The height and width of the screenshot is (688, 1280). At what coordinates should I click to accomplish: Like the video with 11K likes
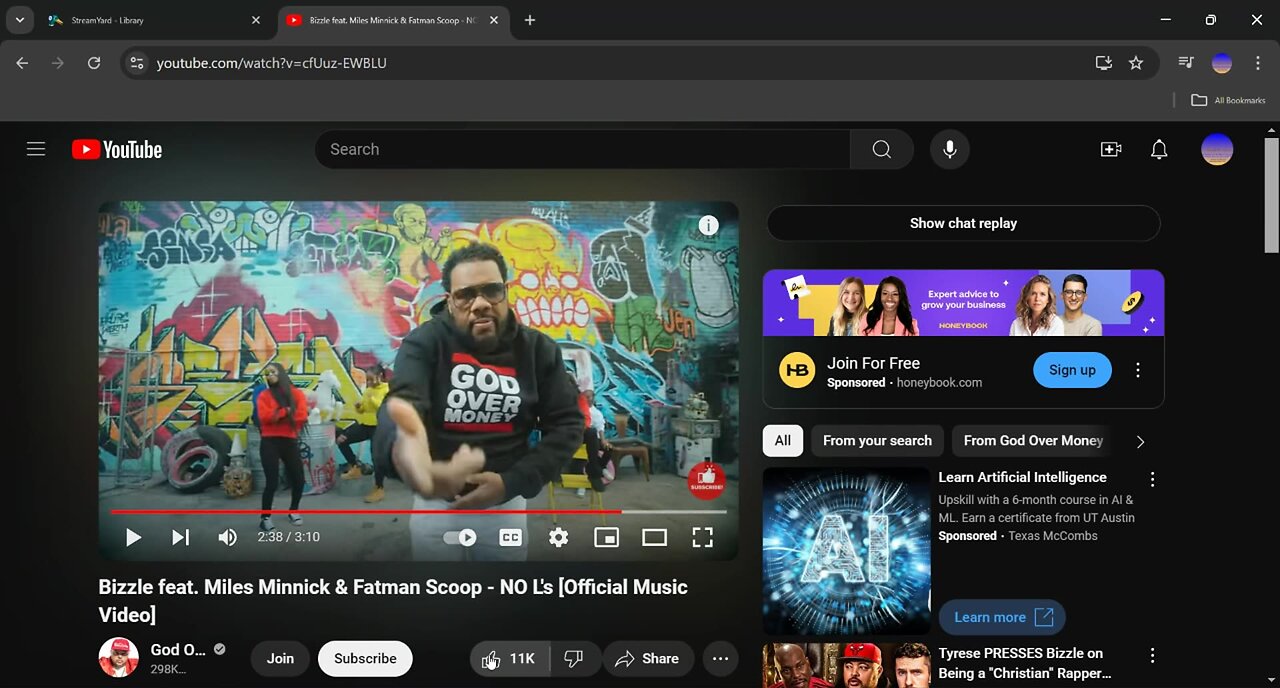tap(510, 659)
